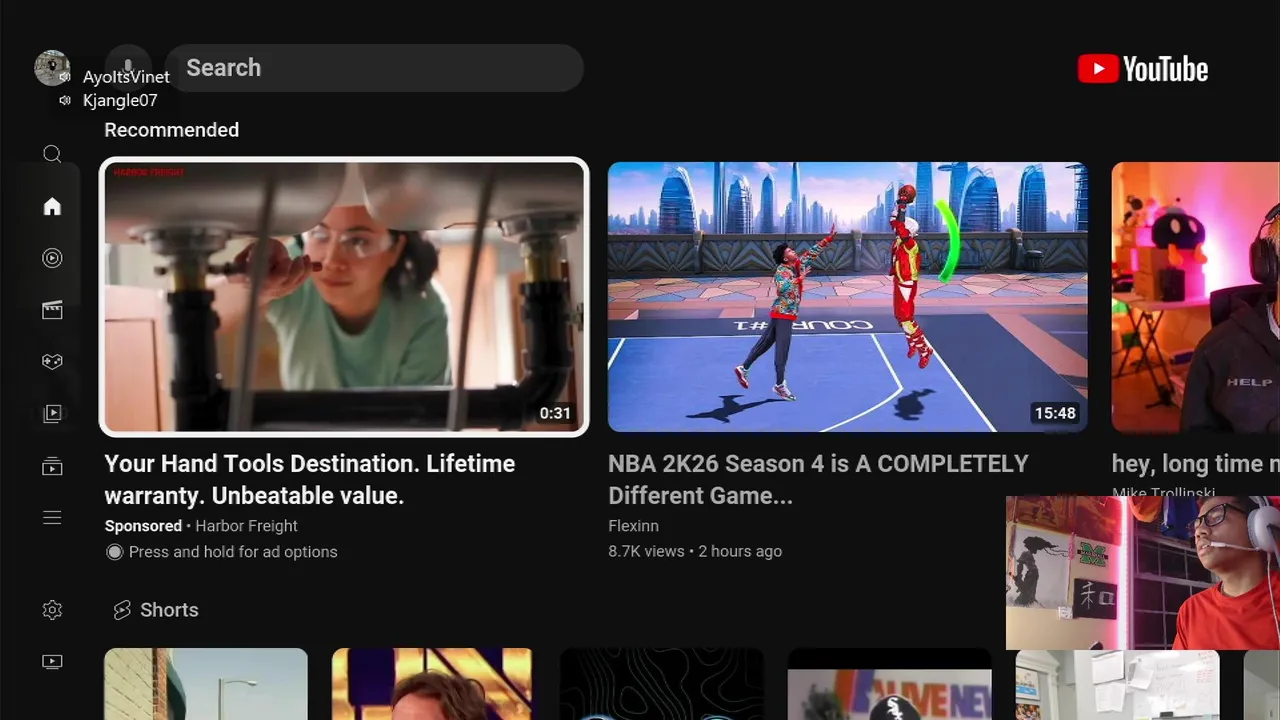Click the AyoItsVinet overlay name
The image size is (1280, 720).
[126, 77]
